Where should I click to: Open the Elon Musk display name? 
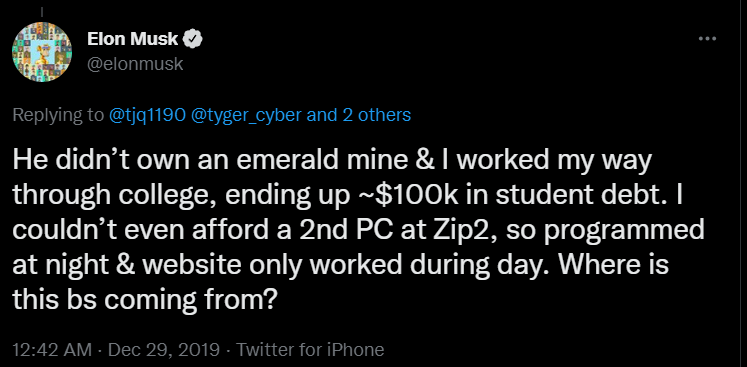[132, 39]
